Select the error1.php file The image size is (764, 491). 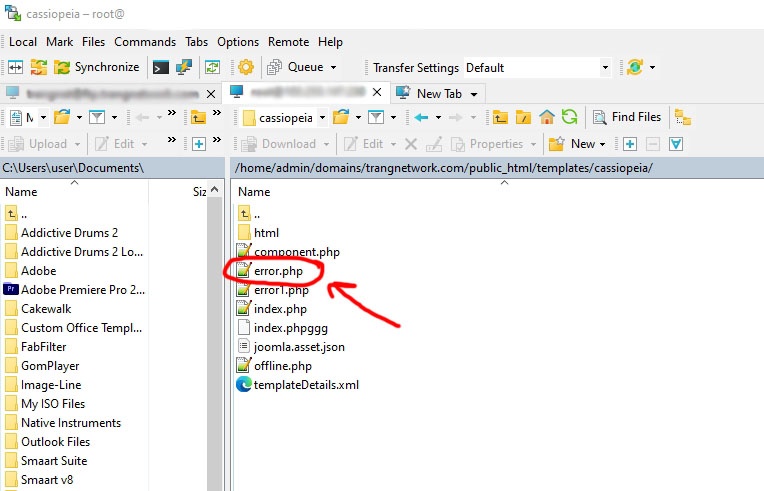(x=281, y=290)
